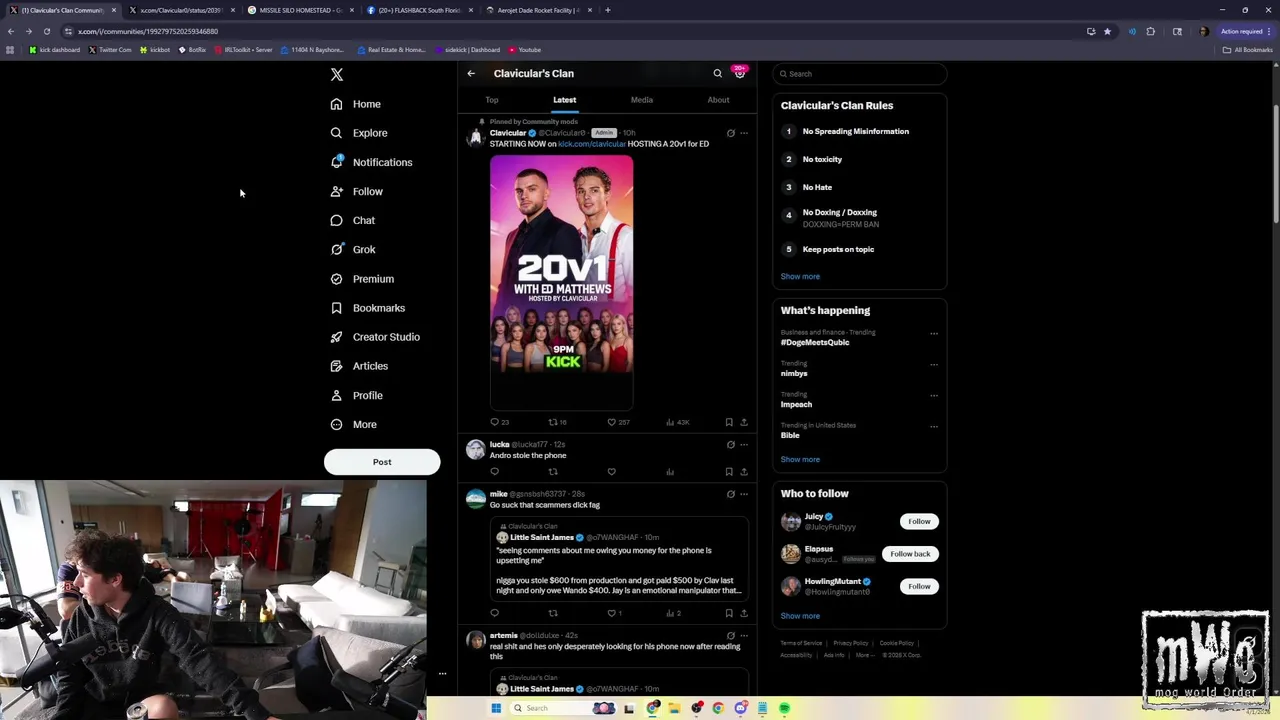Follow HowlingMutant
Viewport: 1280px width, 720px height.
(x=919, y=586)
